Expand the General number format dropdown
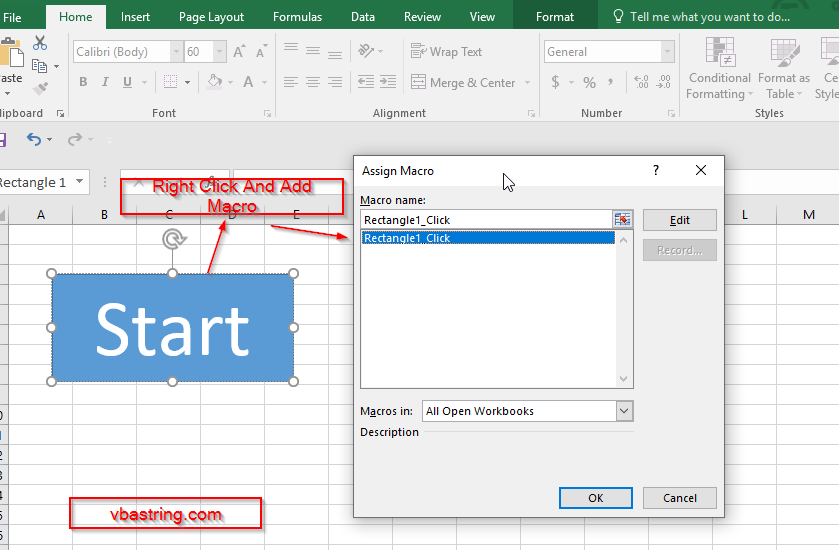The height and width of the screenshot is (550, 839). (x=668, y=52)
